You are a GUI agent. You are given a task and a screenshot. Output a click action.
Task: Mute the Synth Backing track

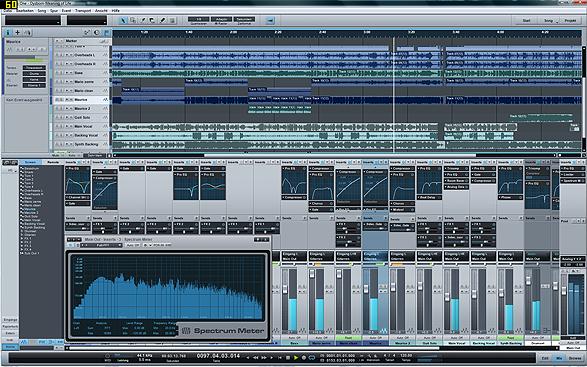[57, 144]
